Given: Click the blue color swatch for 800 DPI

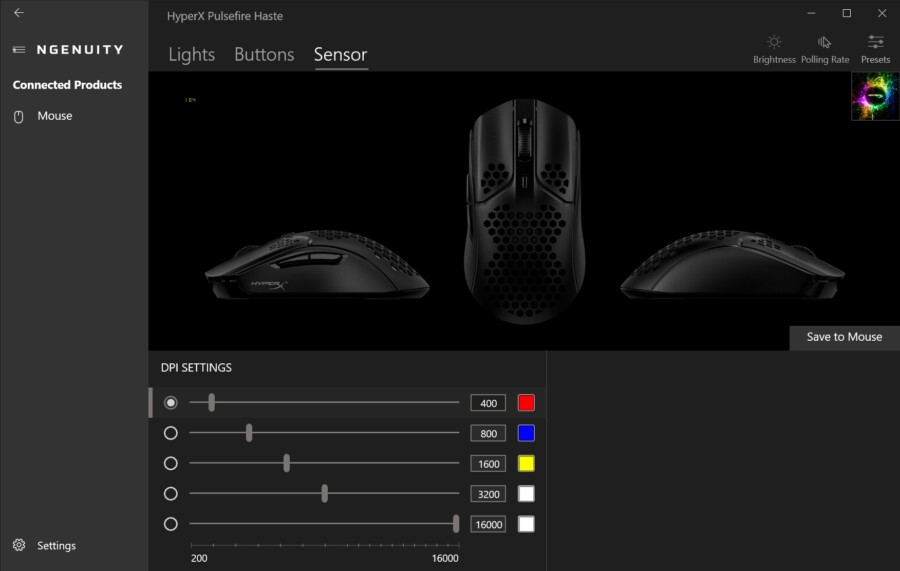Looking at the screenshot, I should [x=526, y=433].
